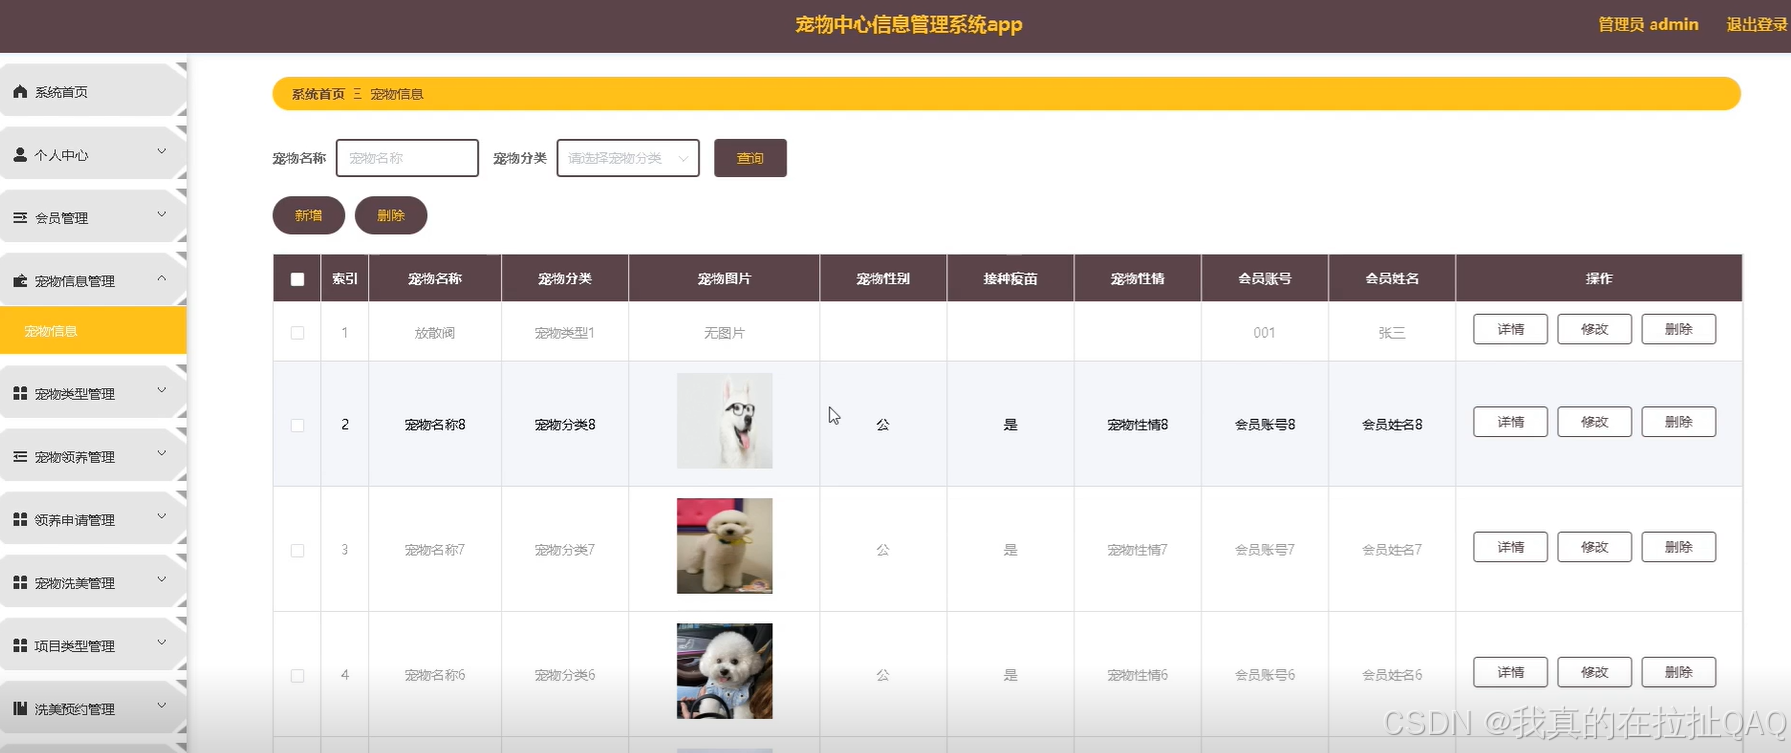Click the 宠物分类6 cell

(565, 675)
